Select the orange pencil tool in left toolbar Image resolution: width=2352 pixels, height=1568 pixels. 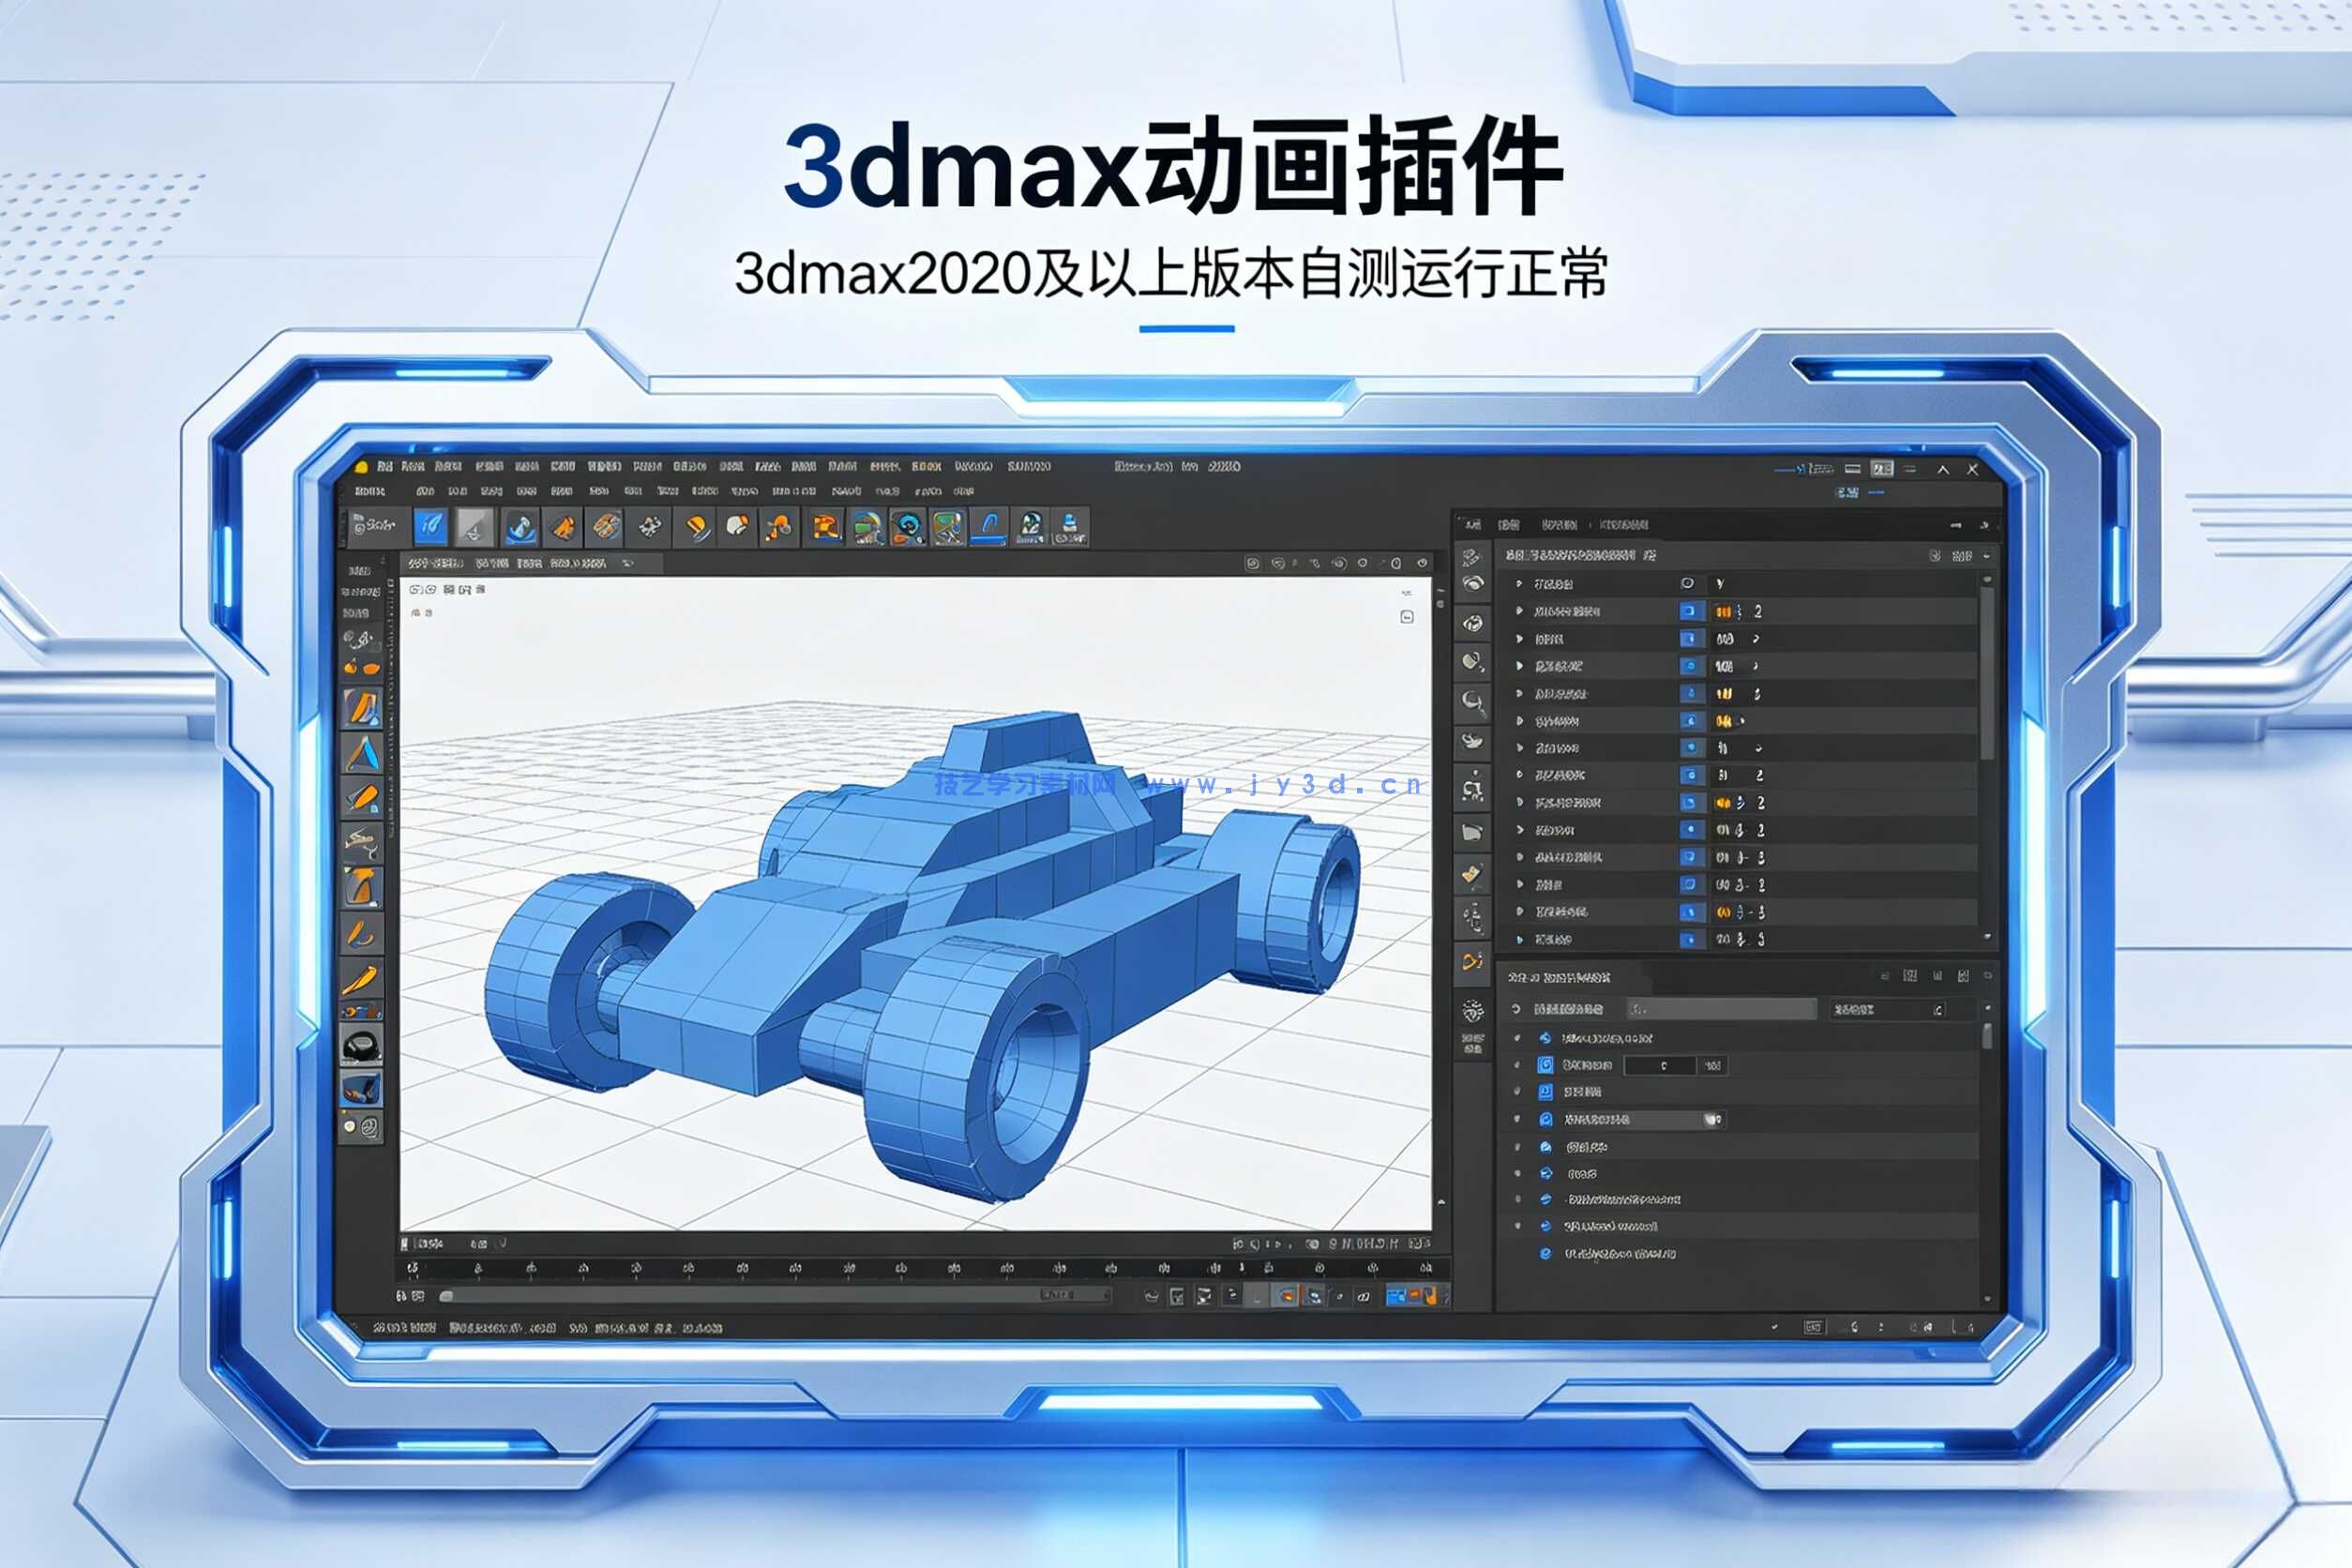click(x=362, y=798)
